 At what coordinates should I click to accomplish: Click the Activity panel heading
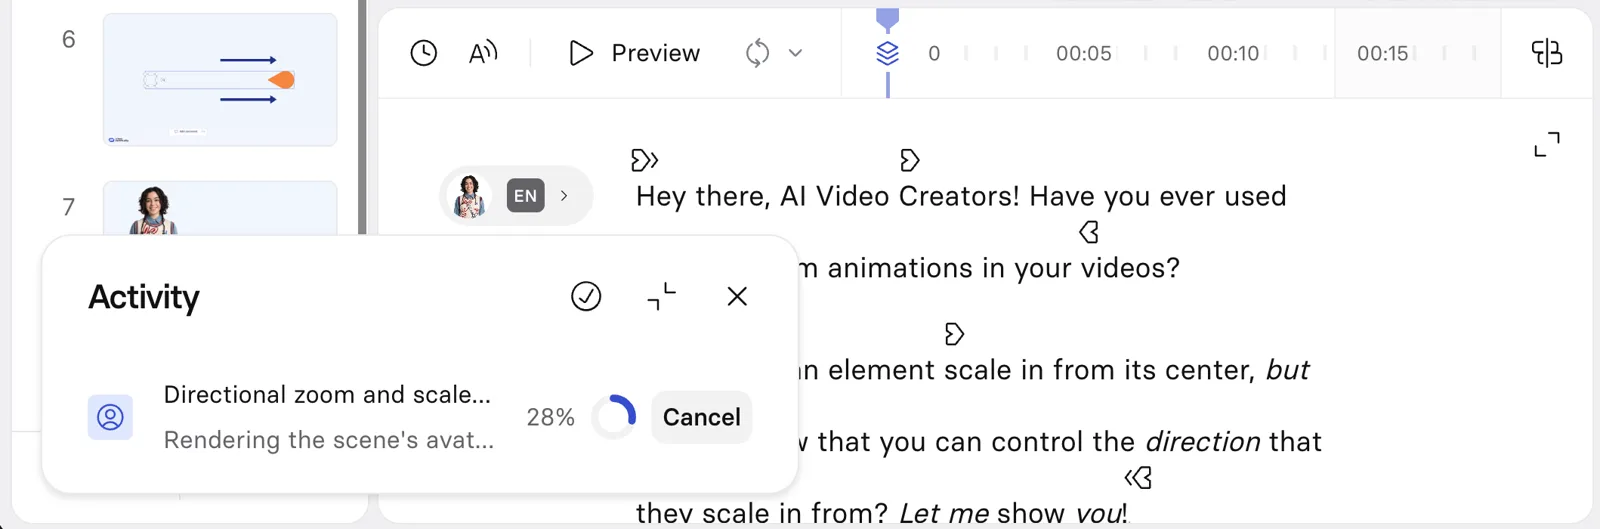pyautogui.click(x=144, y=297)
